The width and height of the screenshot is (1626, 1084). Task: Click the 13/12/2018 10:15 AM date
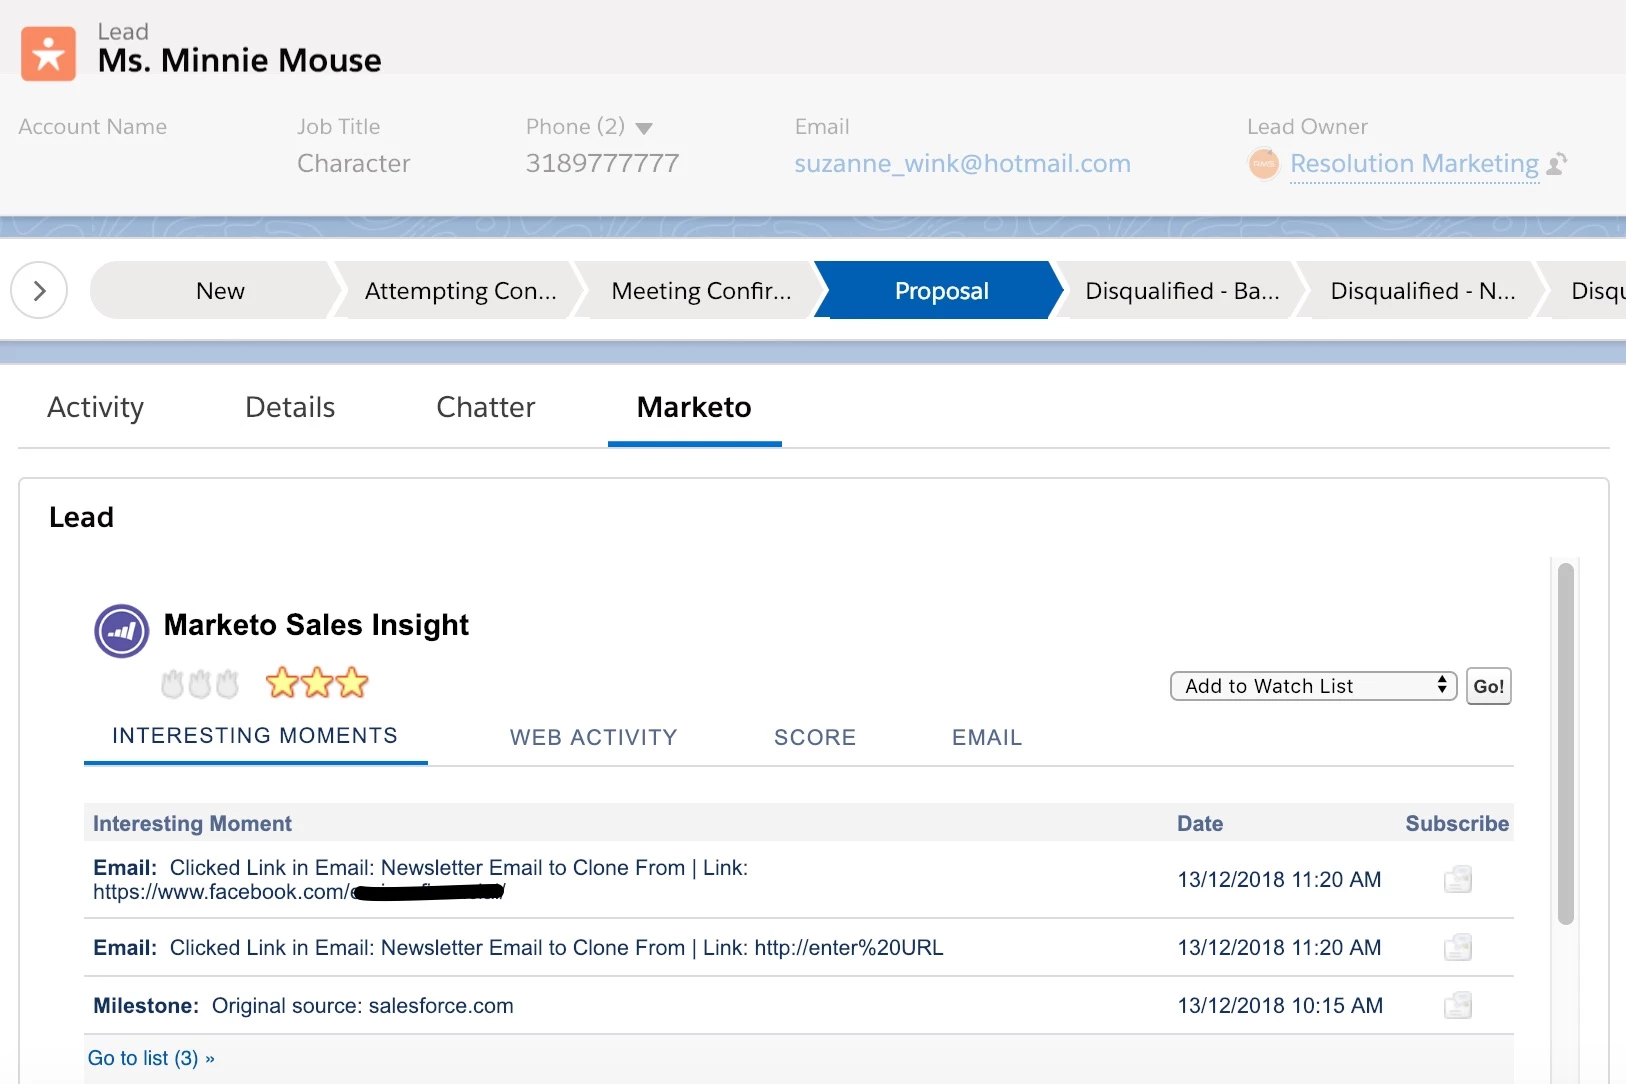(x=1280, y=1006)
